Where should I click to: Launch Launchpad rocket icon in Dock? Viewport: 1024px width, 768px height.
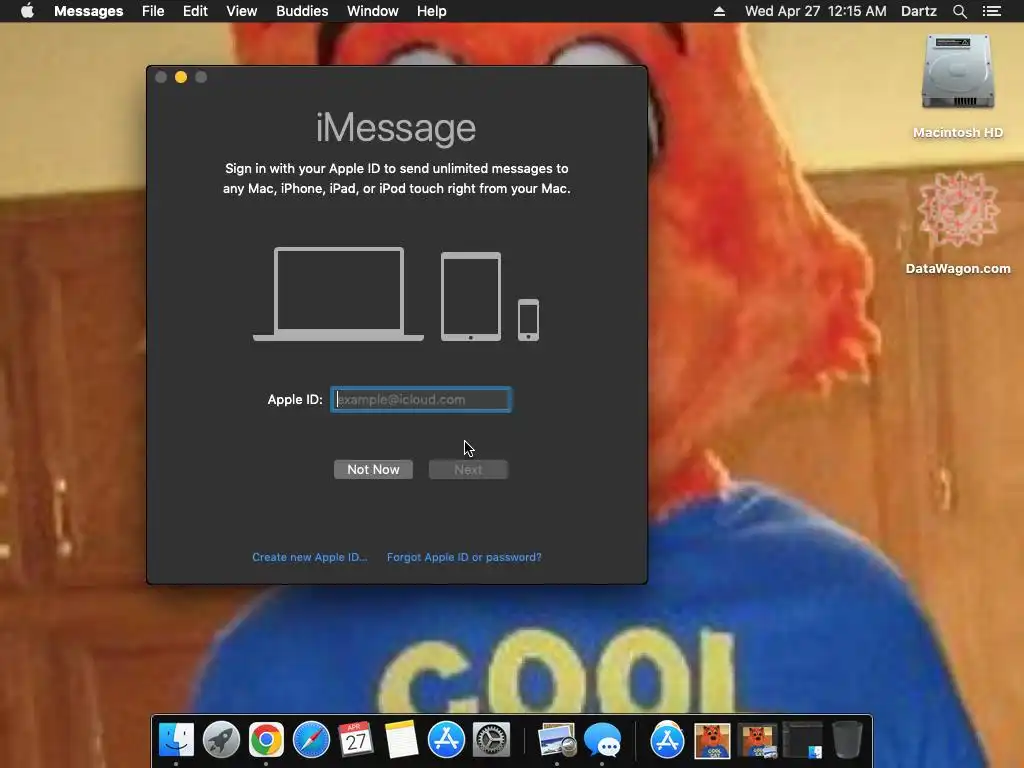tap(221, 740)
